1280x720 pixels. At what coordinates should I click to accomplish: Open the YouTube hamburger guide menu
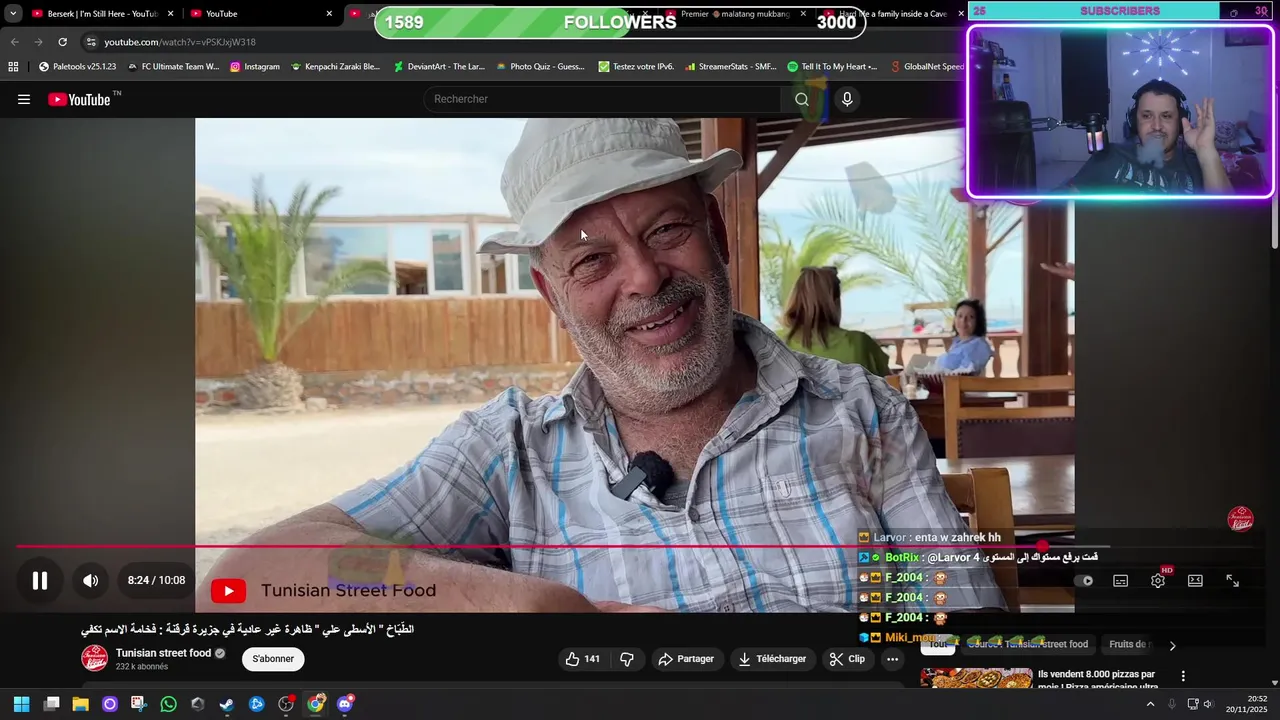pyautogui.click(x=24, y=99)
